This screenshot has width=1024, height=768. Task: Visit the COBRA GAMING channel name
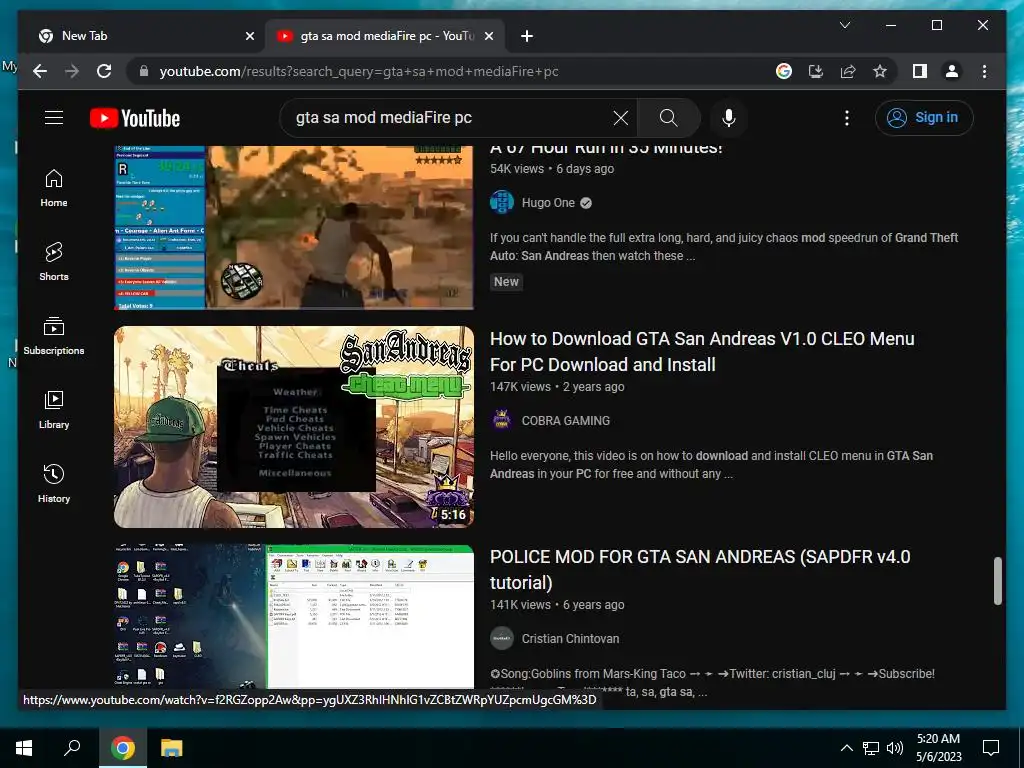tap(566, 421)
